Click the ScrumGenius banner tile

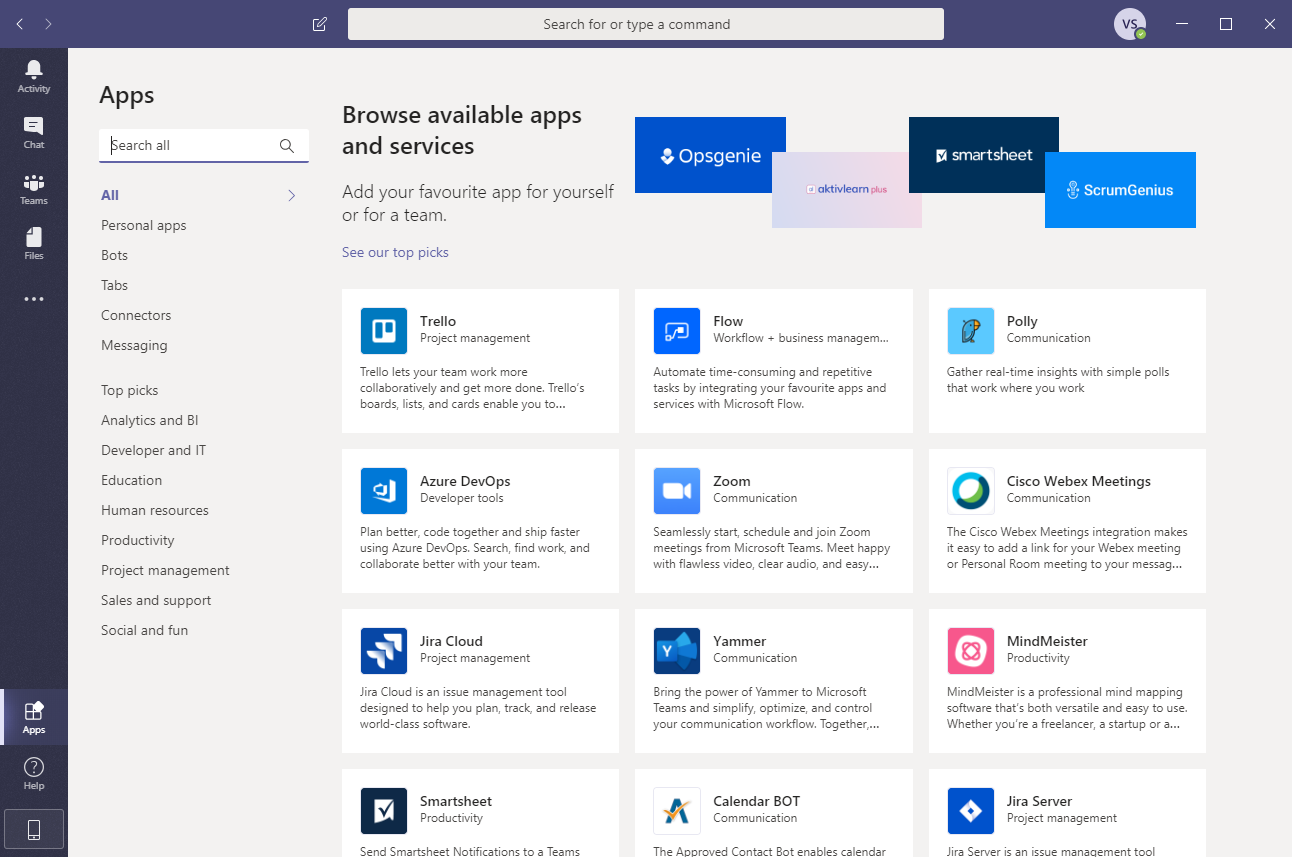pos(1120,190)
